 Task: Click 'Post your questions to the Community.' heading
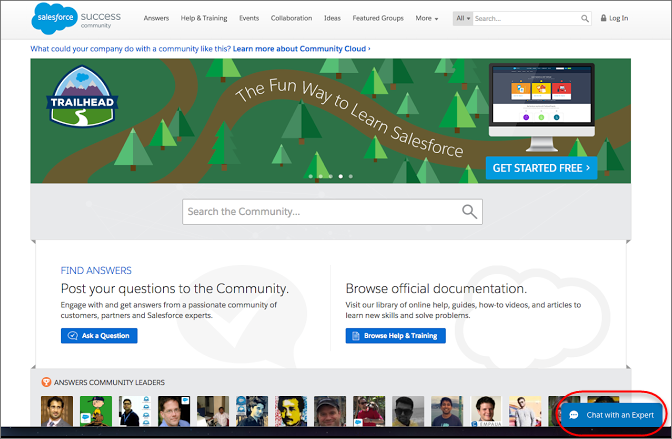[174, 289]
